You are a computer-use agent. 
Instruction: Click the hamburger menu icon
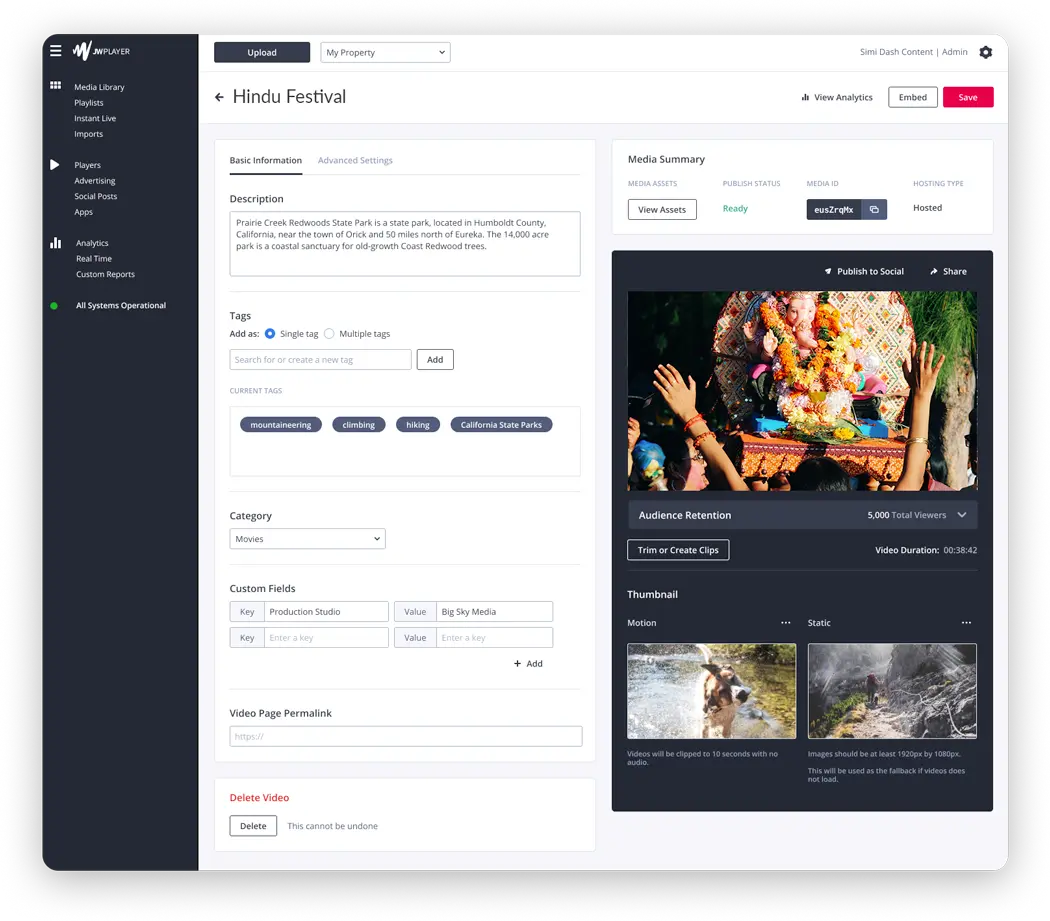[x=56, y=51]
